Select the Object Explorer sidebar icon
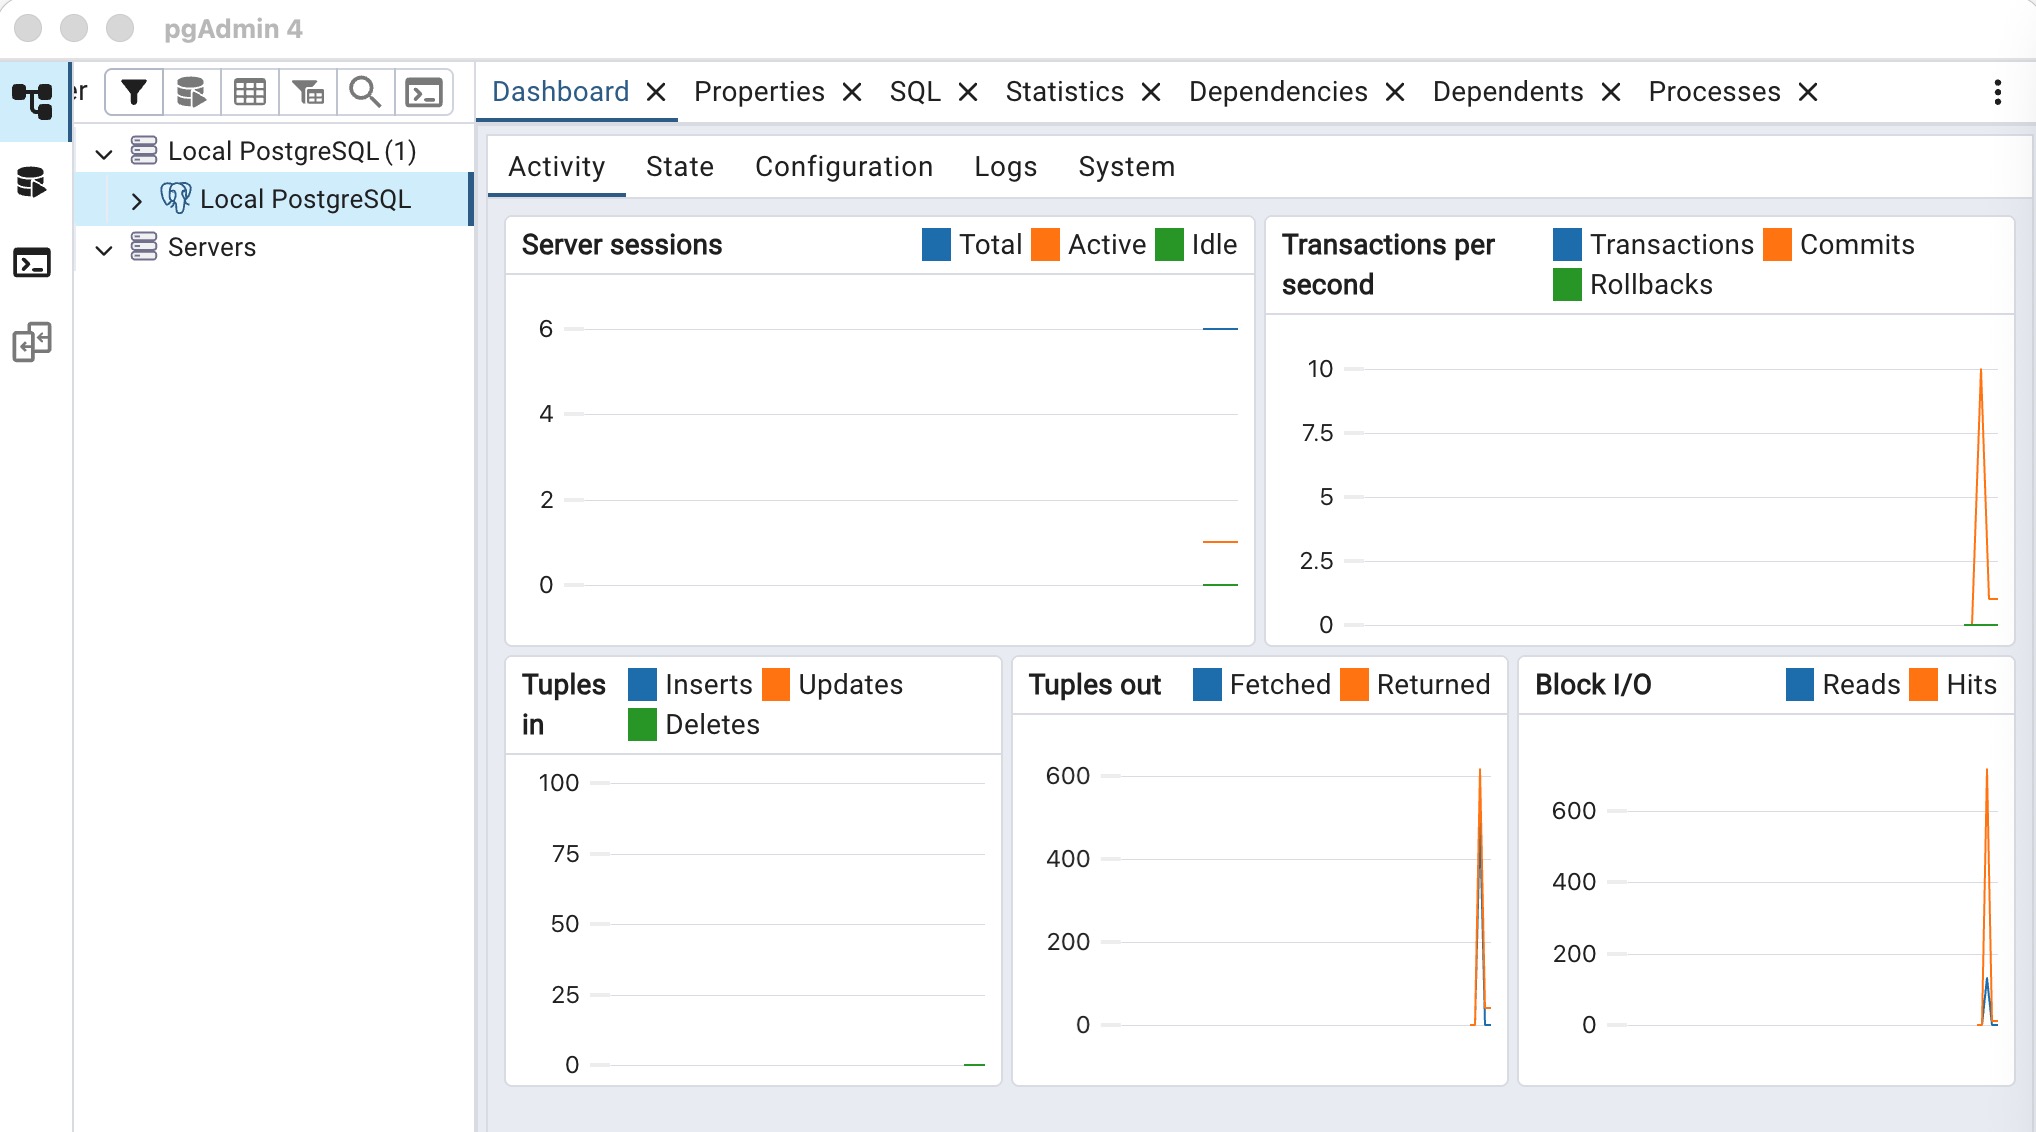The width and height of the screenshot is (2036, 1132). (x=33, y=102)
